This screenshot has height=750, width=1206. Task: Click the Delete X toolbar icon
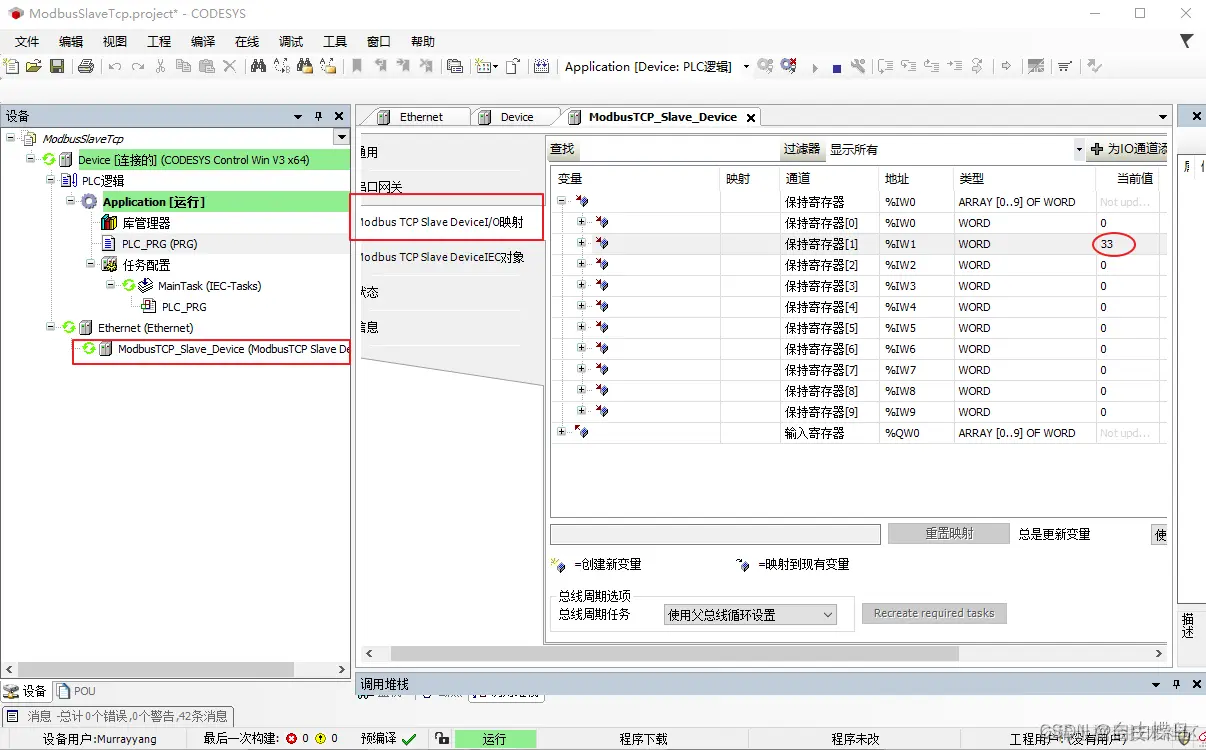click(x=229, y=66)
